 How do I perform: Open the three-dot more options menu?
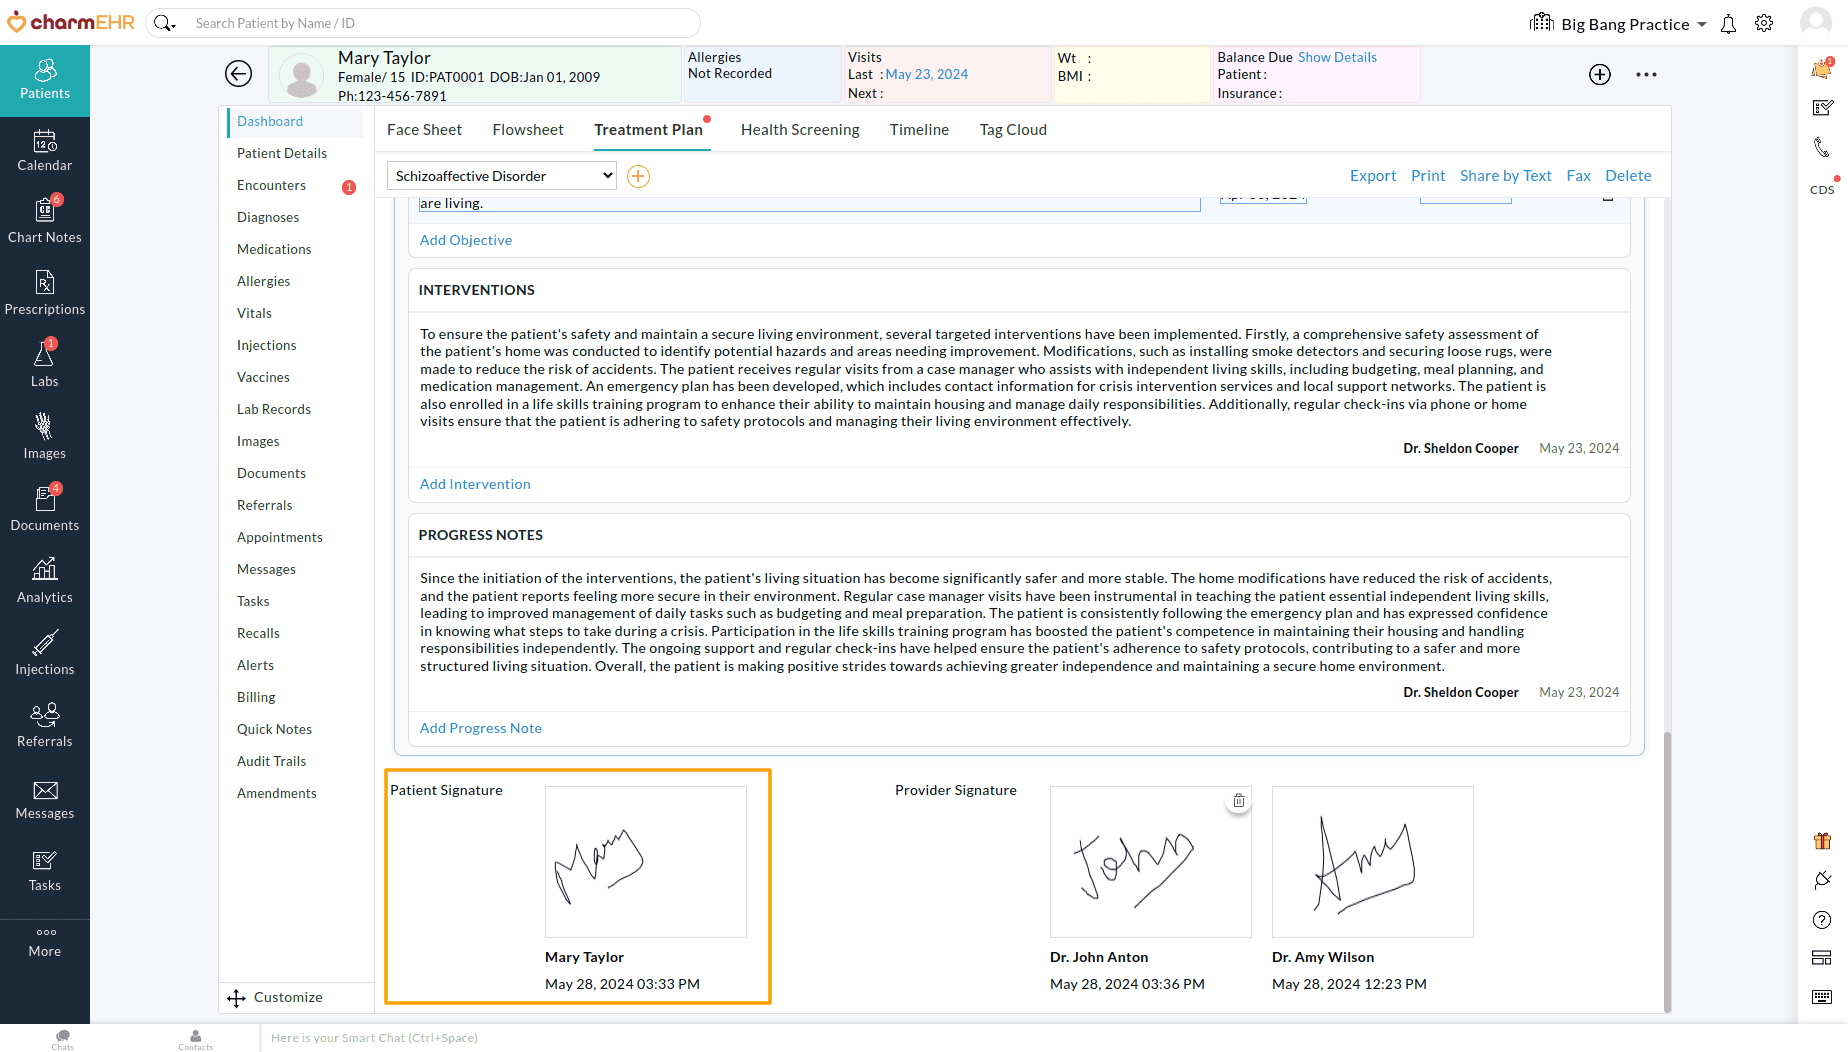click(x=1646, y=74)
